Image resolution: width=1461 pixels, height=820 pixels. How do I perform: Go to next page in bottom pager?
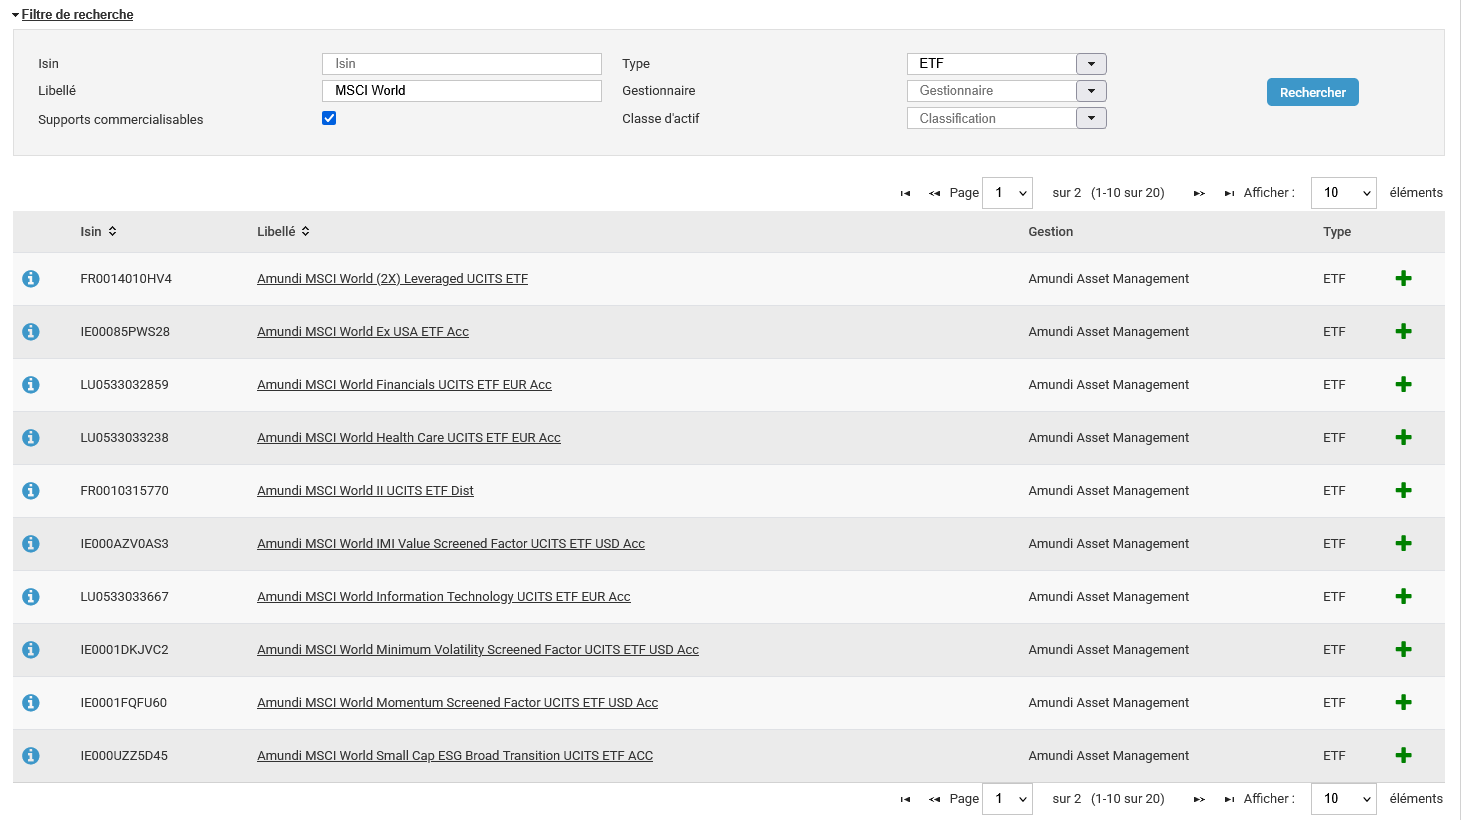[1199, 799]
